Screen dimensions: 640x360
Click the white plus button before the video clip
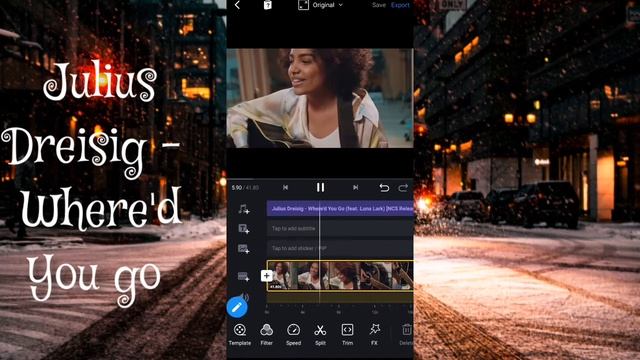coord(267,276)
